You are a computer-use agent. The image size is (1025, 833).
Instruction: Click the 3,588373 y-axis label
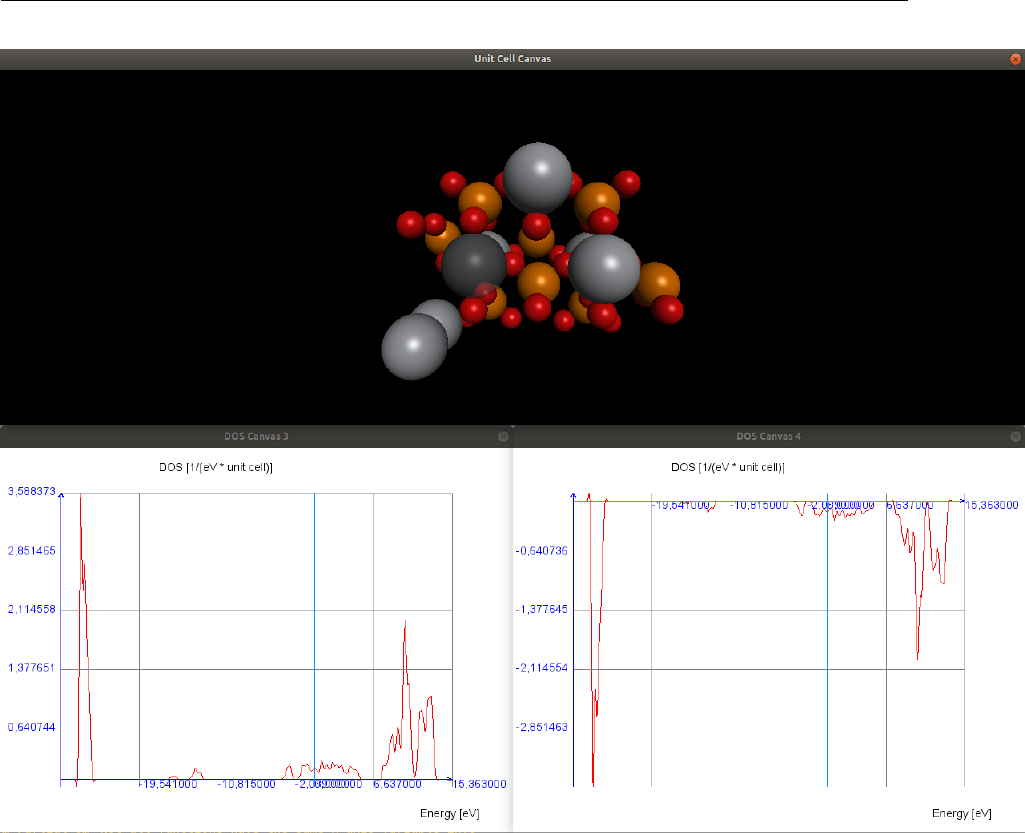pyautogui.click(x=31, y=491)
